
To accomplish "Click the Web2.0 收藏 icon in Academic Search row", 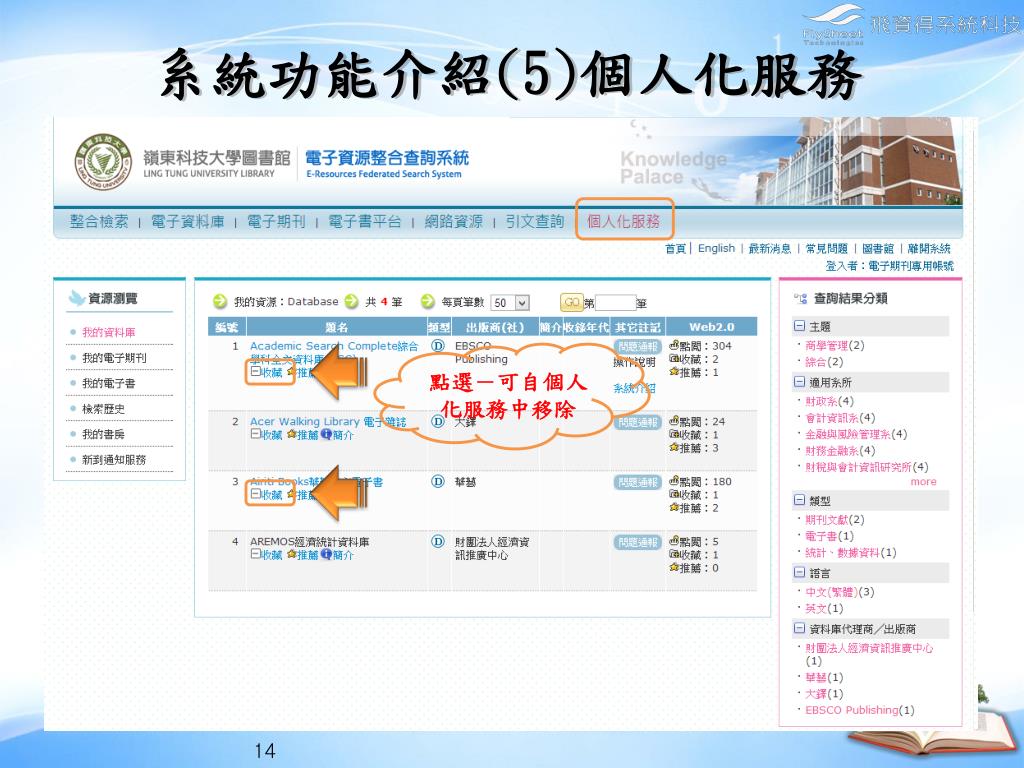I will coord(674,359).
